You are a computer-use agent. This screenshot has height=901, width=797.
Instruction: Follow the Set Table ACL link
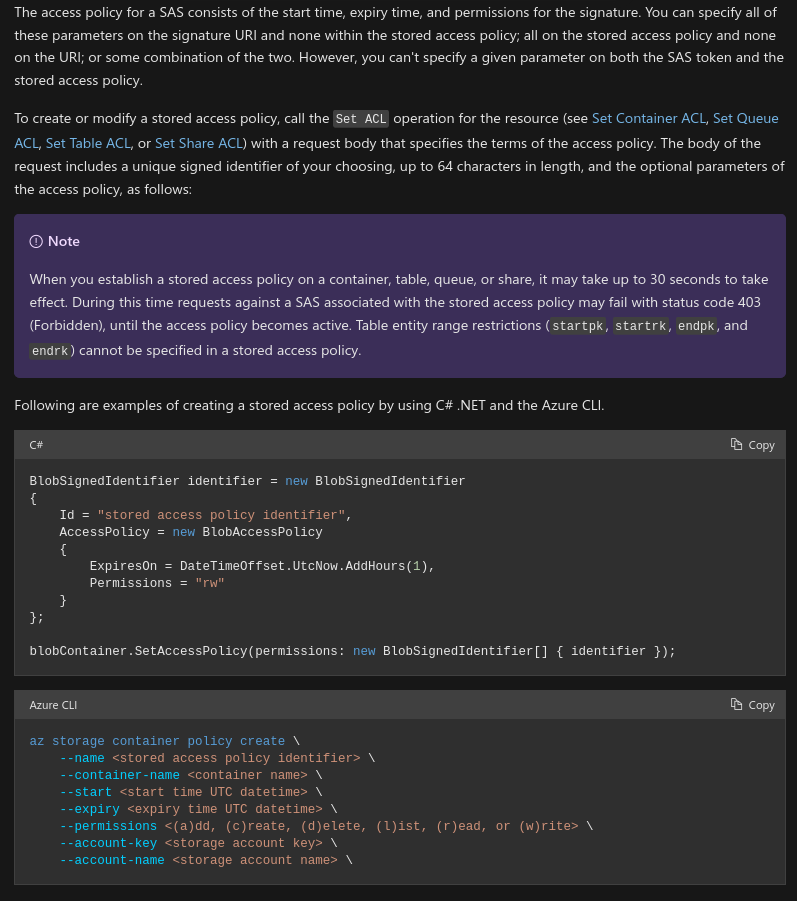pyautogui.click(x=88, y=143)
